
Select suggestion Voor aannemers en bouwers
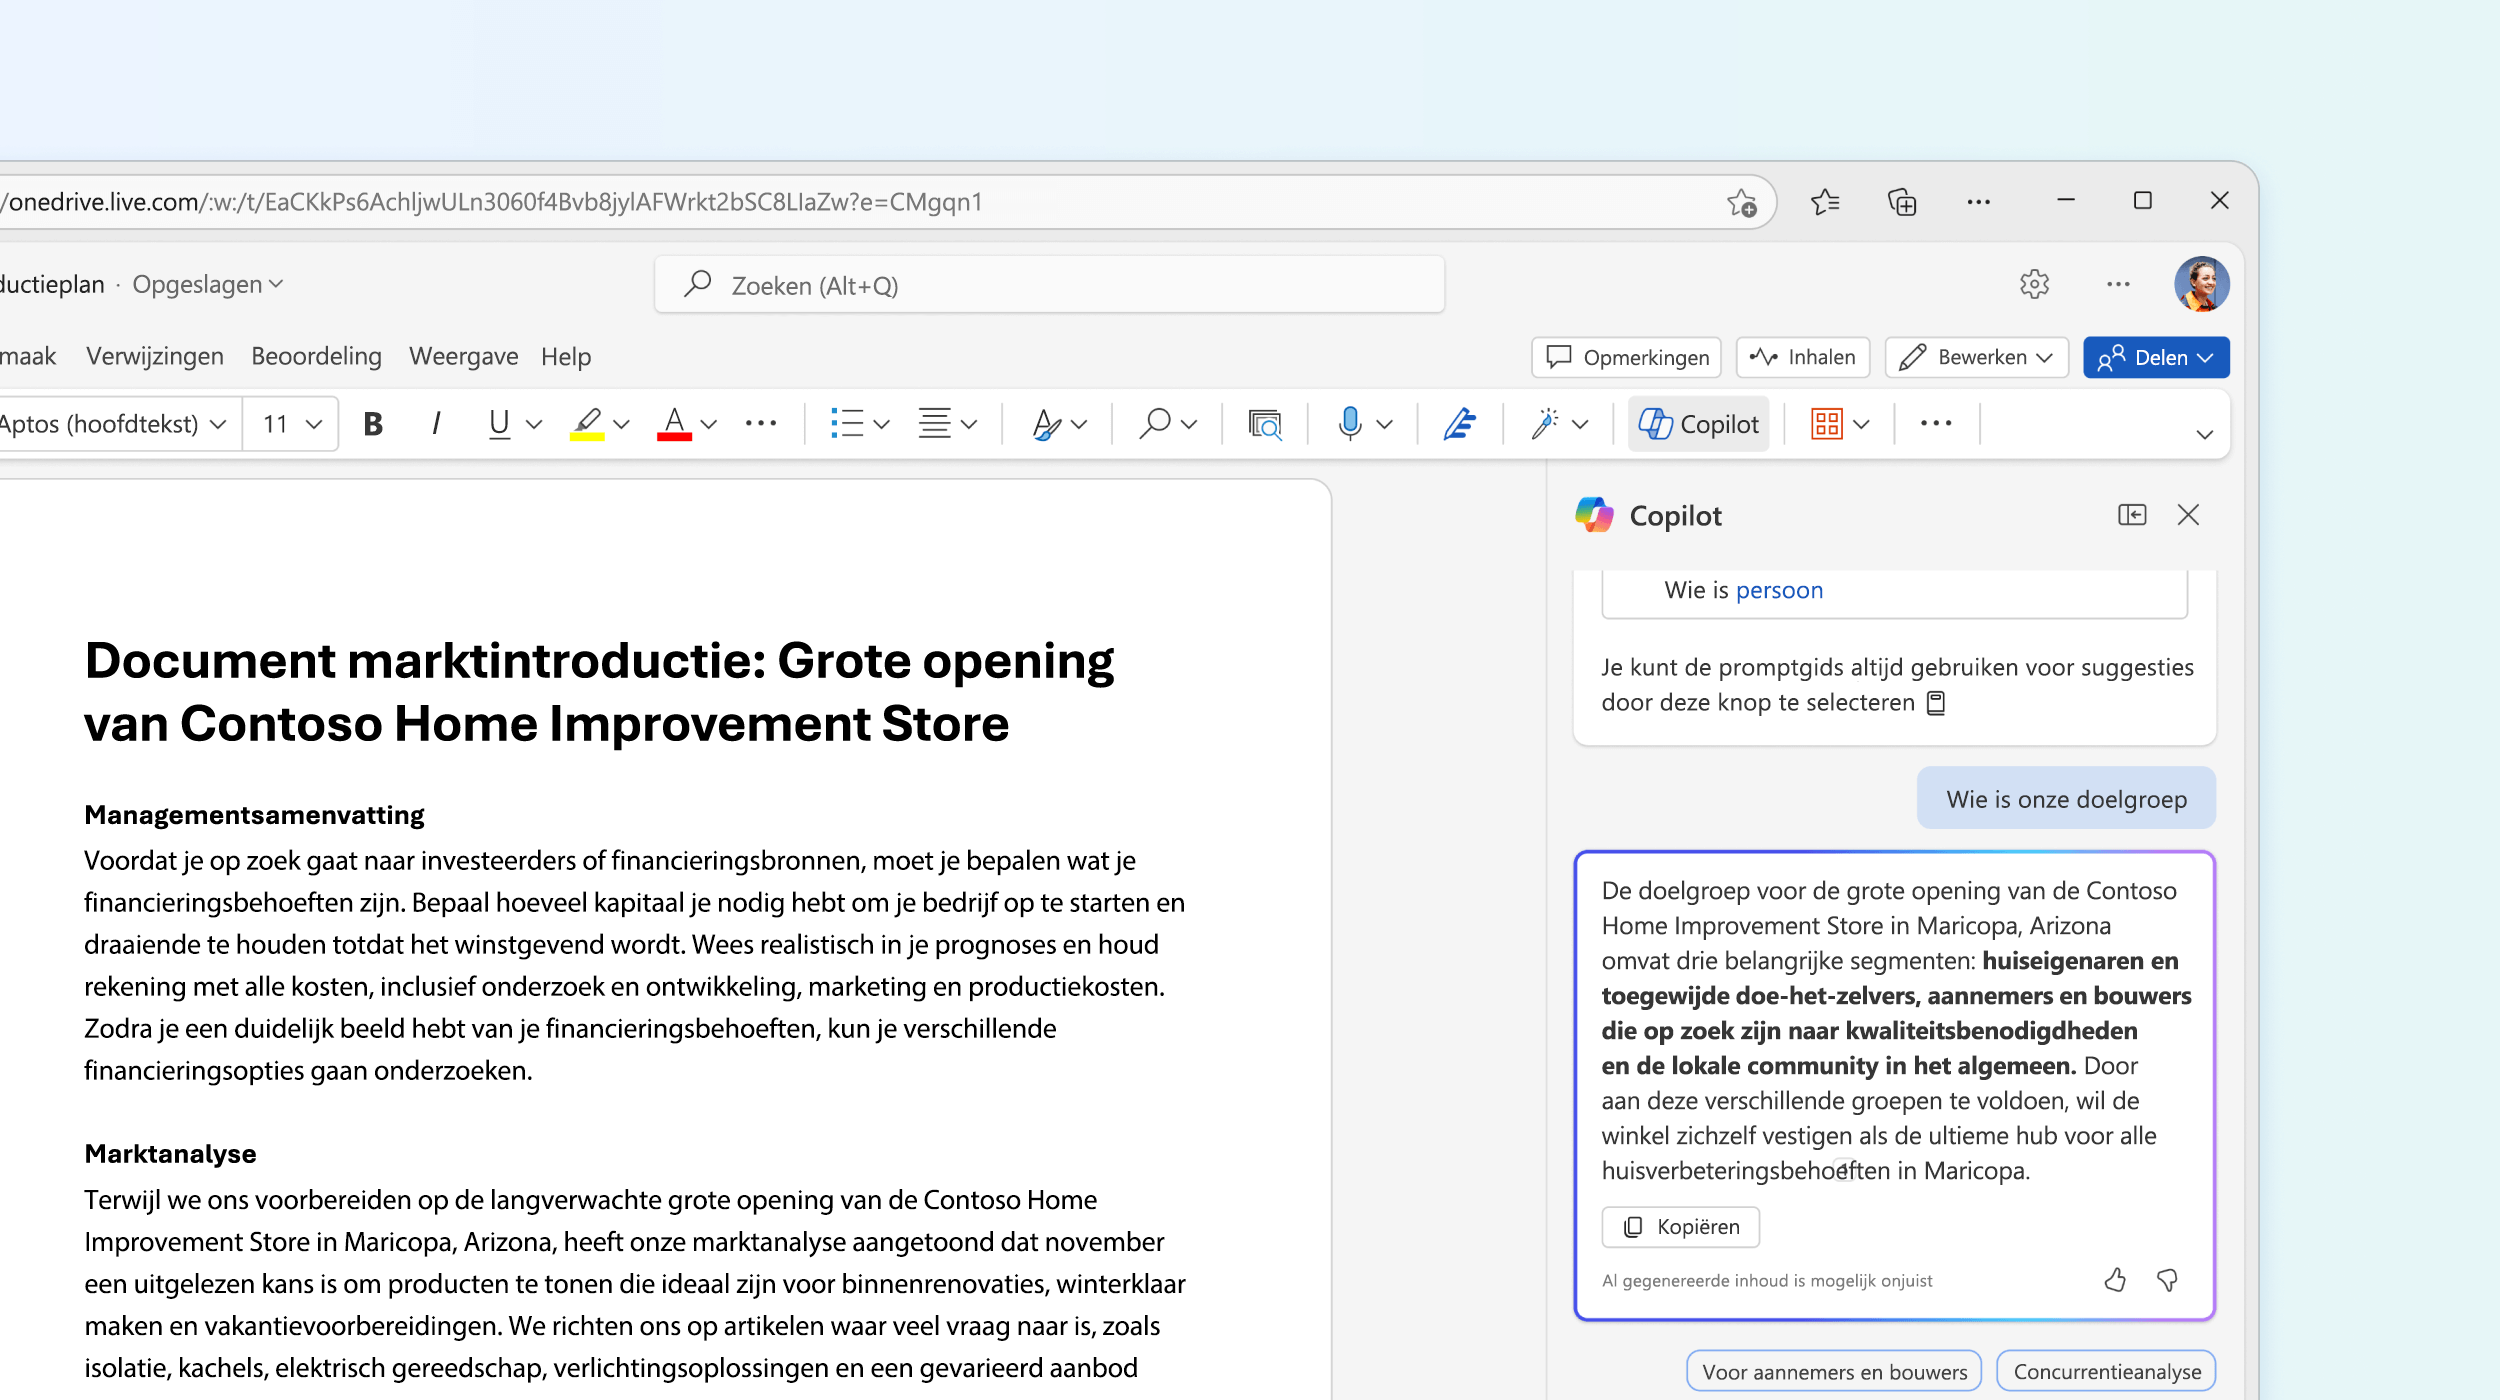pyautogui.click(x=1834, y=1372)
